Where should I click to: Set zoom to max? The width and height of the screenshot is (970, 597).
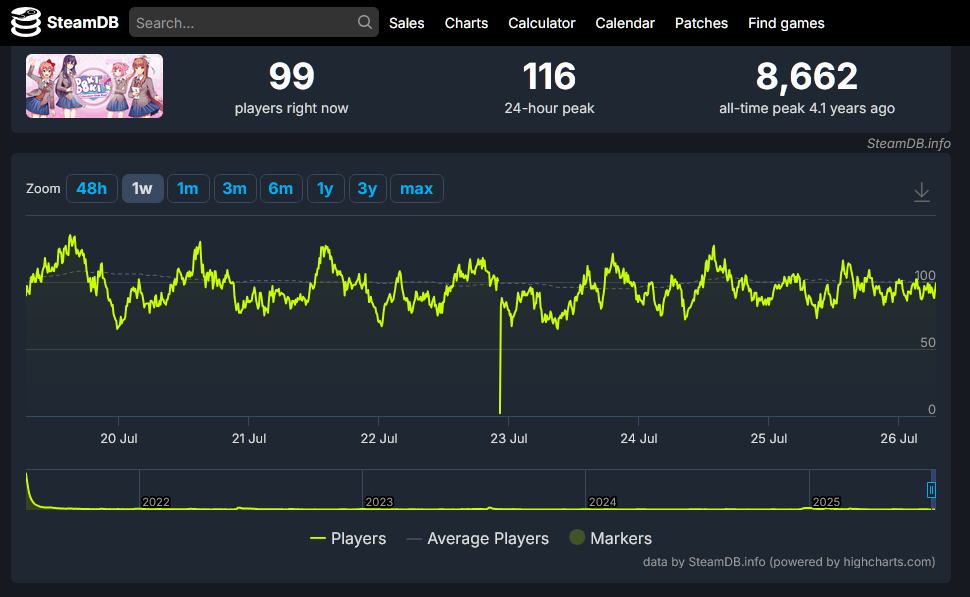pos(416,189)
